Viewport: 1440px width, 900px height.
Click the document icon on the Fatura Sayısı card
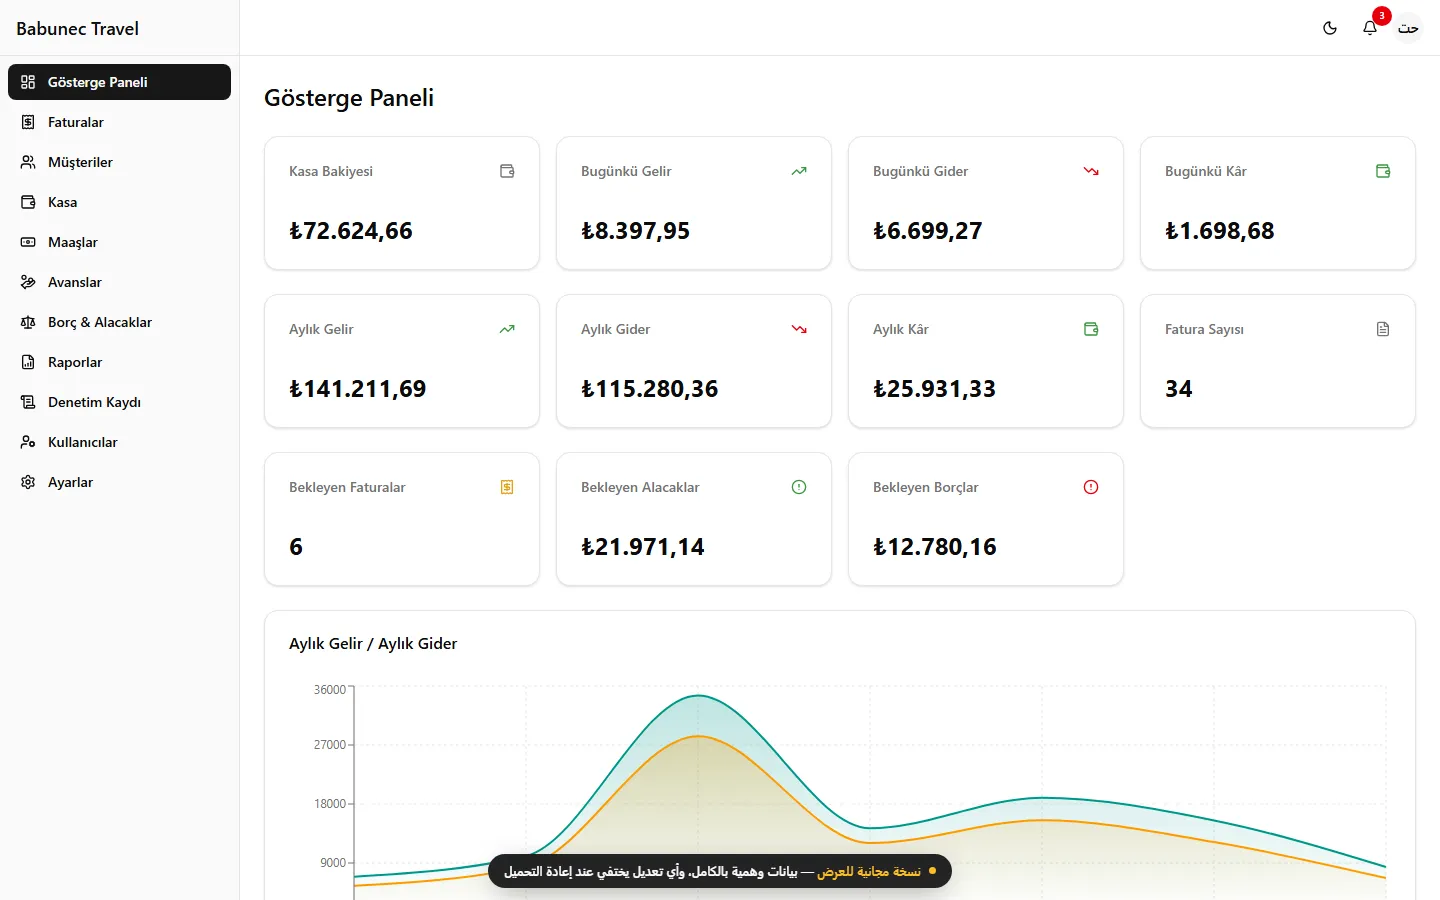point(1383,329)
